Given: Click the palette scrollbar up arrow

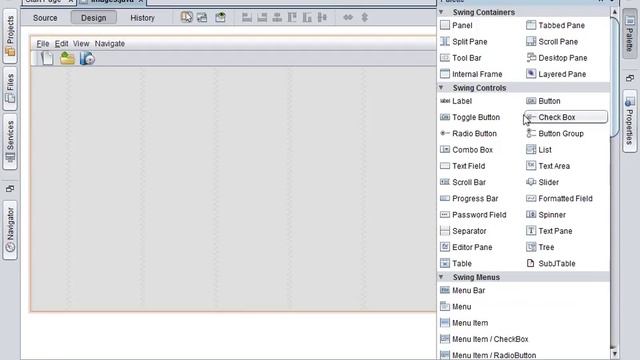Looking at the screenshot, I should [614, 12].
